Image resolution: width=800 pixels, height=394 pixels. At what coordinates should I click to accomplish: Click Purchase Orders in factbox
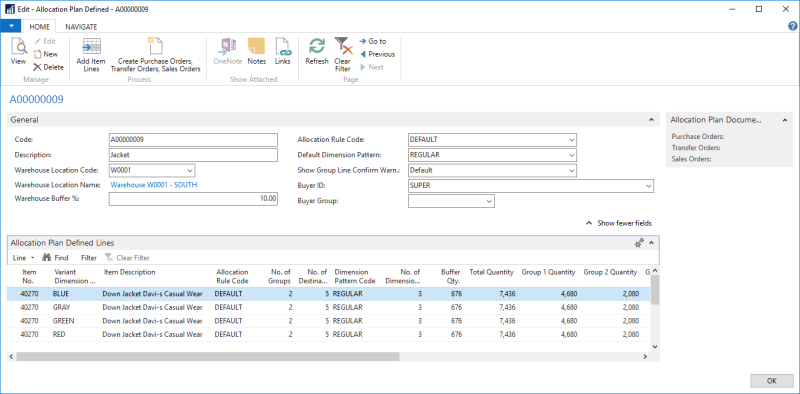(698, 137)
